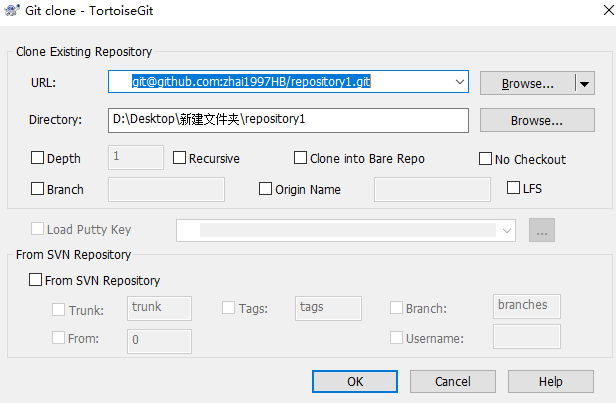
Task: Click the Browse button next to URL
Action: (x=528, y=83)
